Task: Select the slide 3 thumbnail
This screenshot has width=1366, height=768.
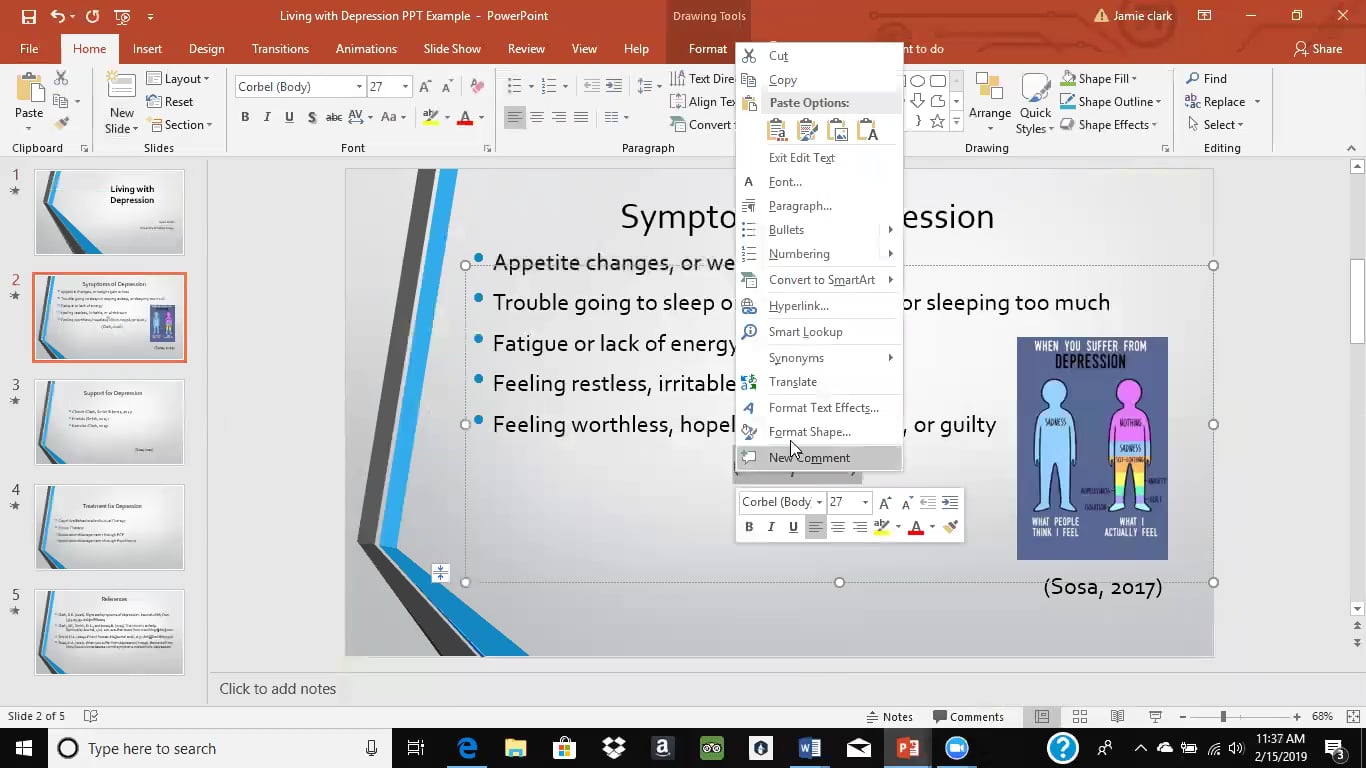Action: [x=110, y=421]
